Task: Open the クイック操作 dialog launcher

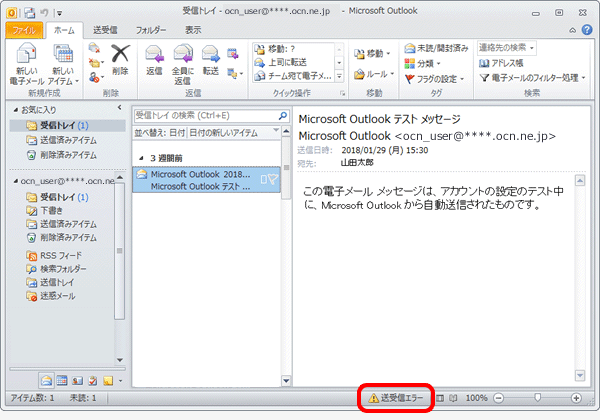Action: tap(342, 93)
